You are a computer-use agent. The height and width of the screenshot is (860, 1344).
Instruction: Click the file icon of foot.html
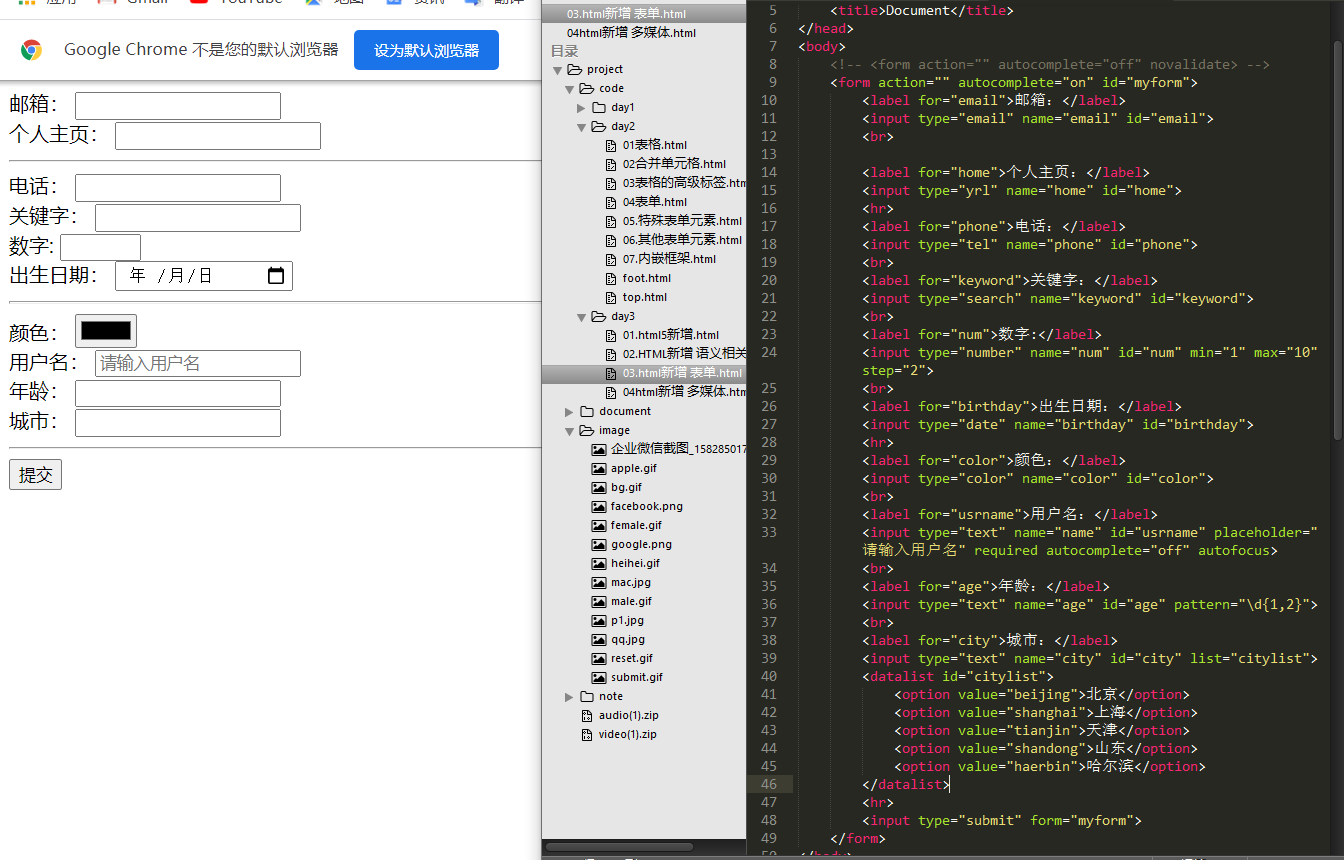612,279
